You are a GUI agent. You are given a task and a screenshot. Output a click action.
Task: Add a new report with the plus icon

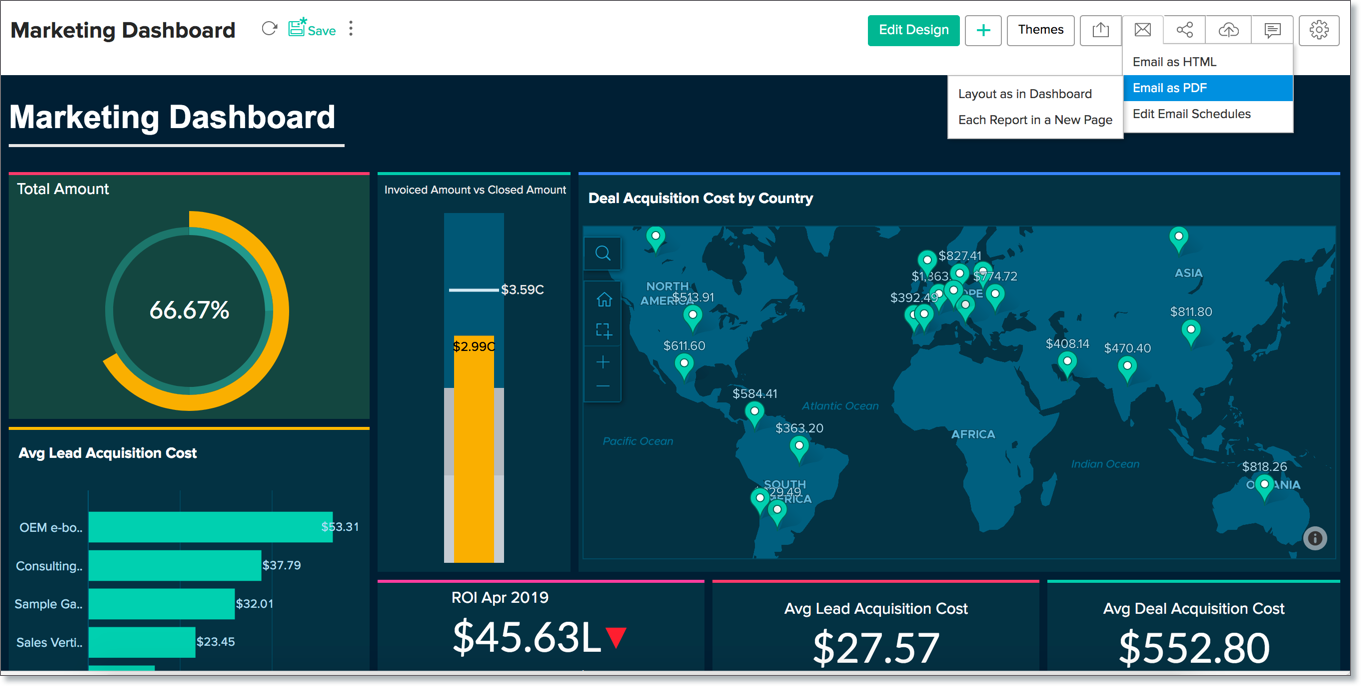tap(982, 30)
